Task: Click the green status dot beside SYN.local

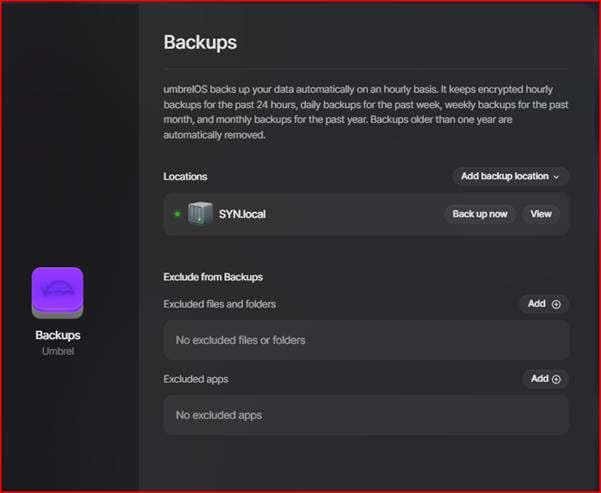Action: (x=177, y=214)
